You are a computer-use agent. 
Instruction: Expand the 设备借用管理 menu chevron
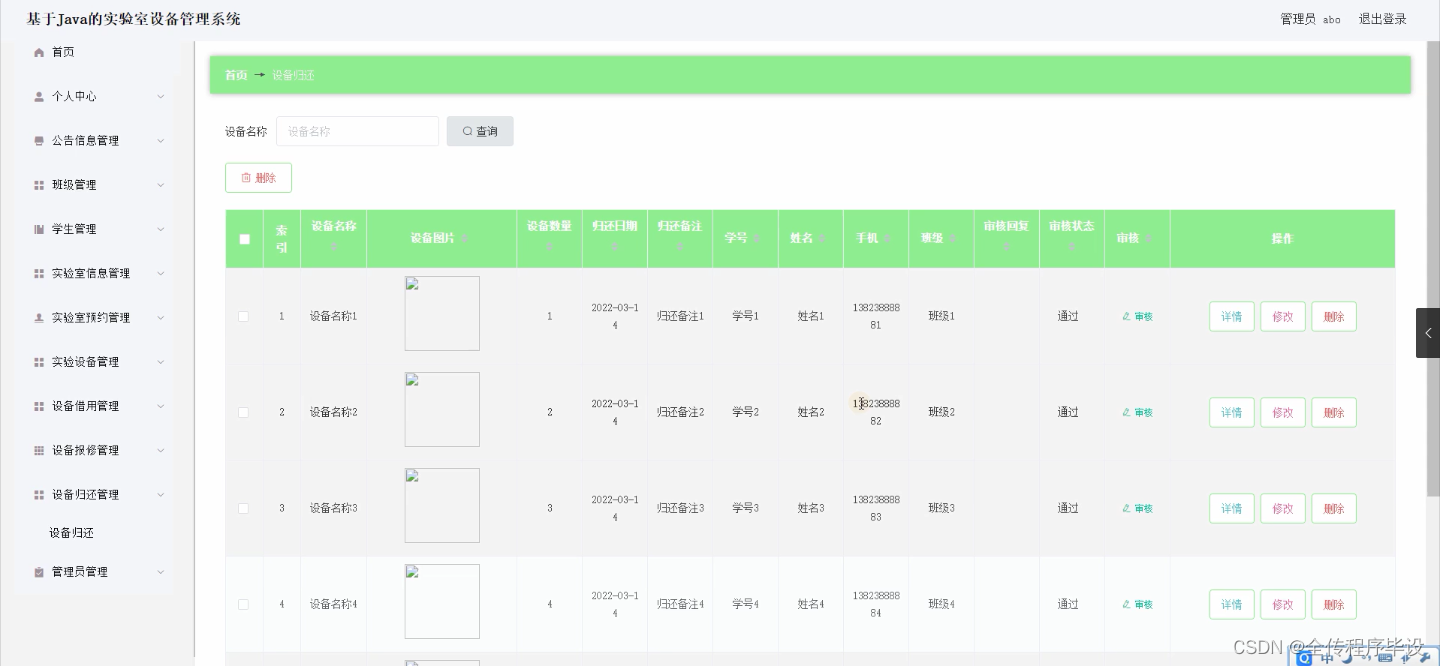pyautogui.click(x=160, y=406)
